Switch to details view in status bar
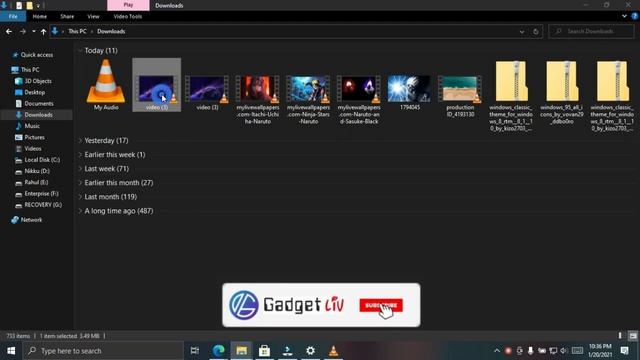Viewport: 640px width, 360px height. point(620,336)
